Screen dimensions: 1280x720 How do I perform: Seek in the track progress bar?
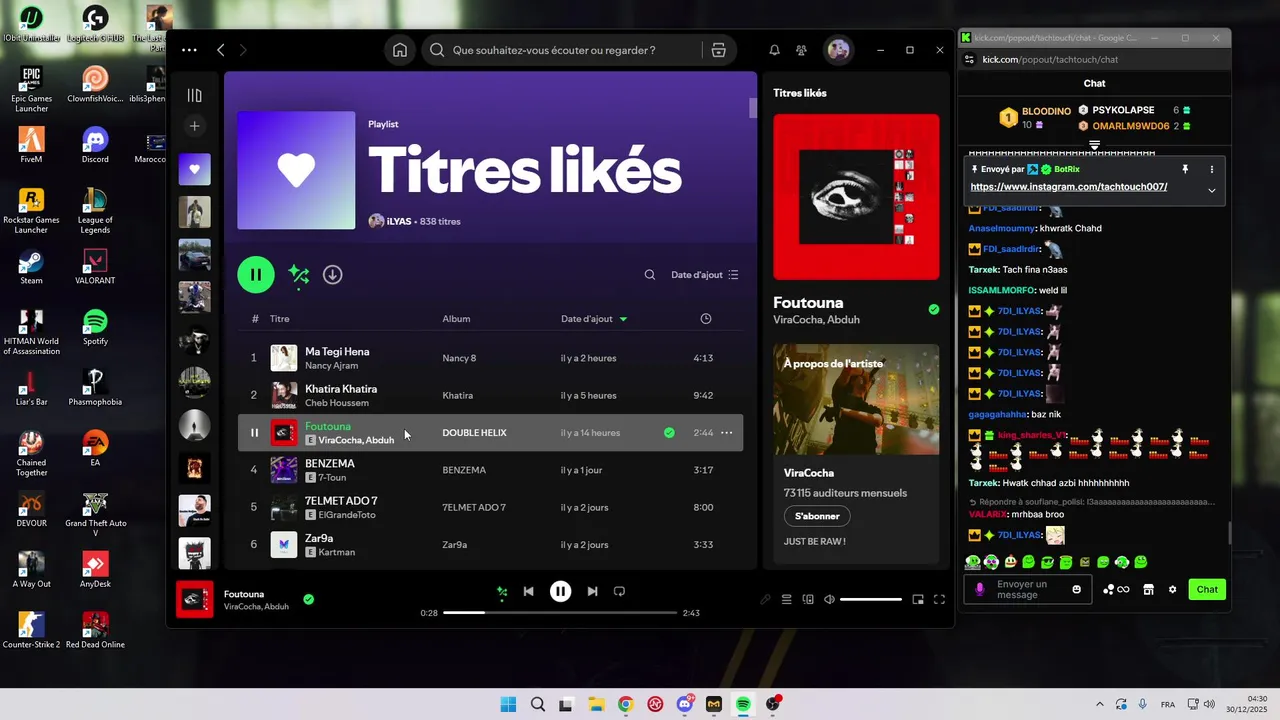coord(560,613)
